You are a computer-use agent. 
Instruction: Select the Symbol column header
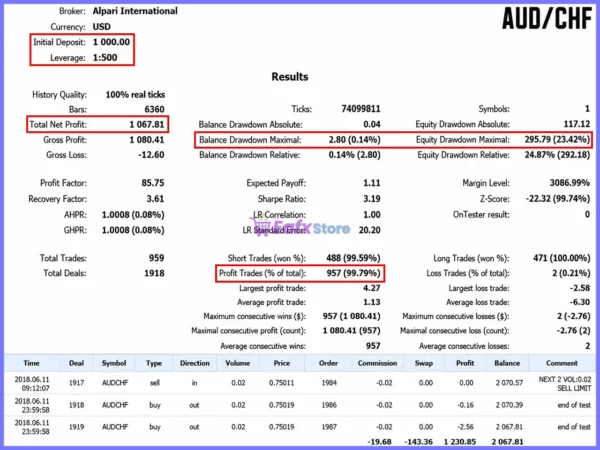coord(114,363)
